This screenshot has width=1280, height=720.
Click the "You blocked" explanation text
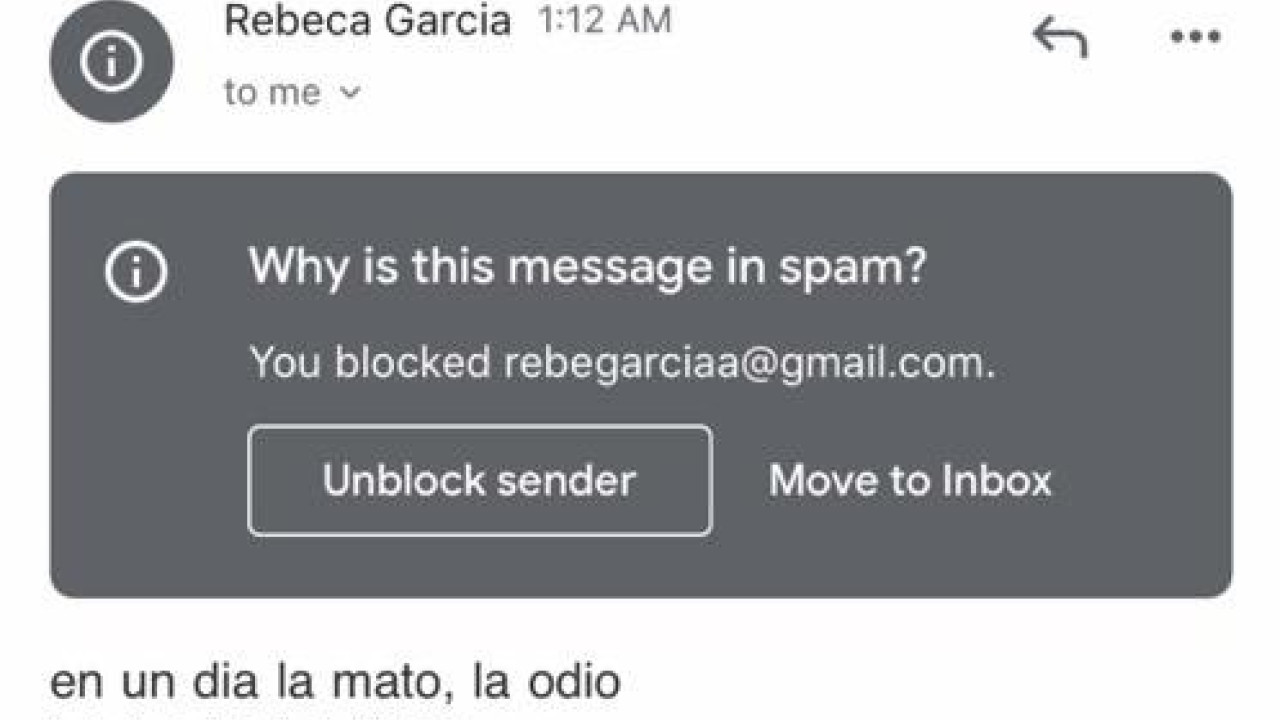click(370, 362)
